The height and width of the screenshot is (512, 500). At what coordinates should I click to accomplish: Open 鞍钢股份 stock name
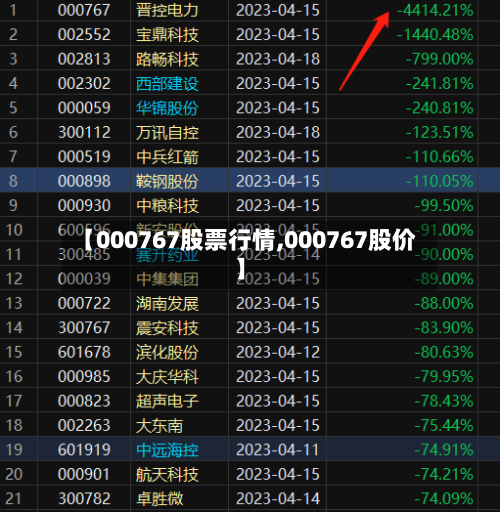(x=167, y=181)
